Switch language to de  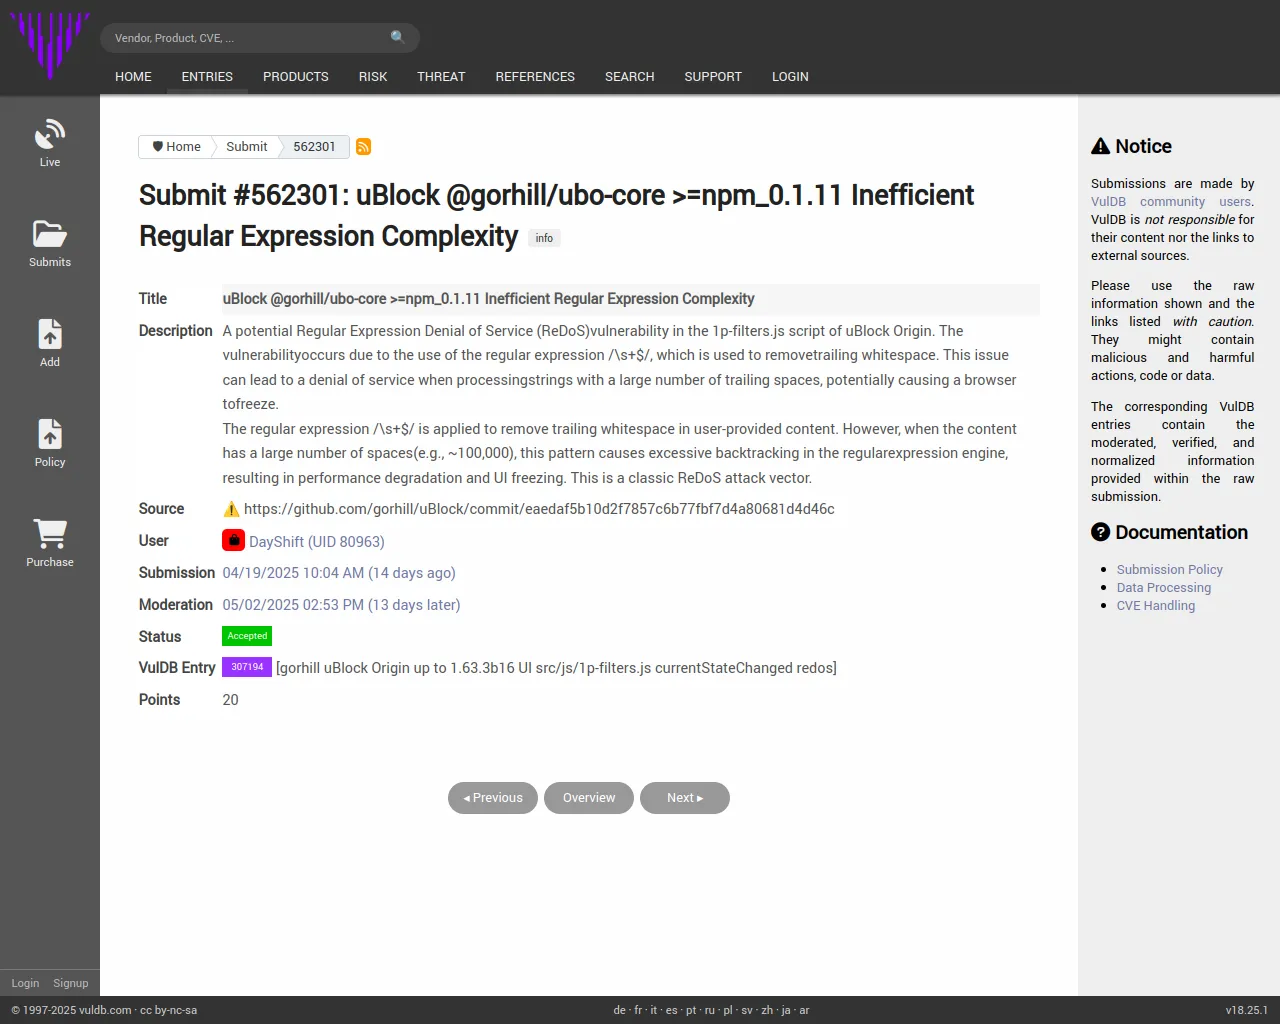619,1010
